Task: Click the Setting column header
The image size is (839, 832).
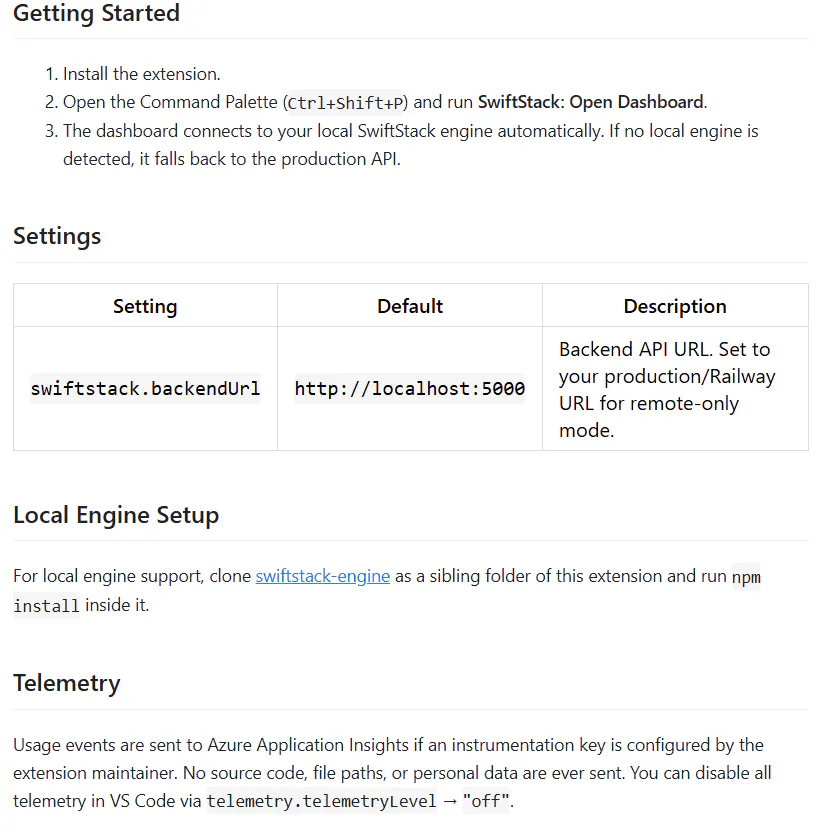Action: (x=145, y=306)
